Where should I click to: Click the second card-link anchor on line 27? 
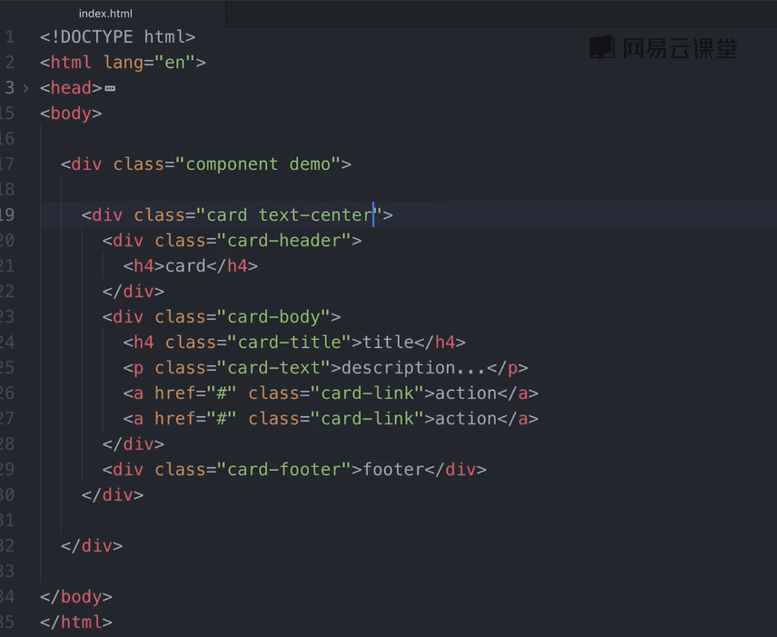(331, 419)
